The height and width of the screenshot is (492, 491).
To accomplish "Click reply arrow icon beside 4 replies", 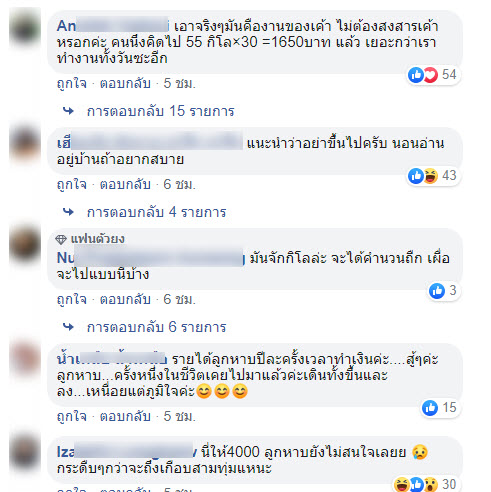I will (x=68, y=212).
